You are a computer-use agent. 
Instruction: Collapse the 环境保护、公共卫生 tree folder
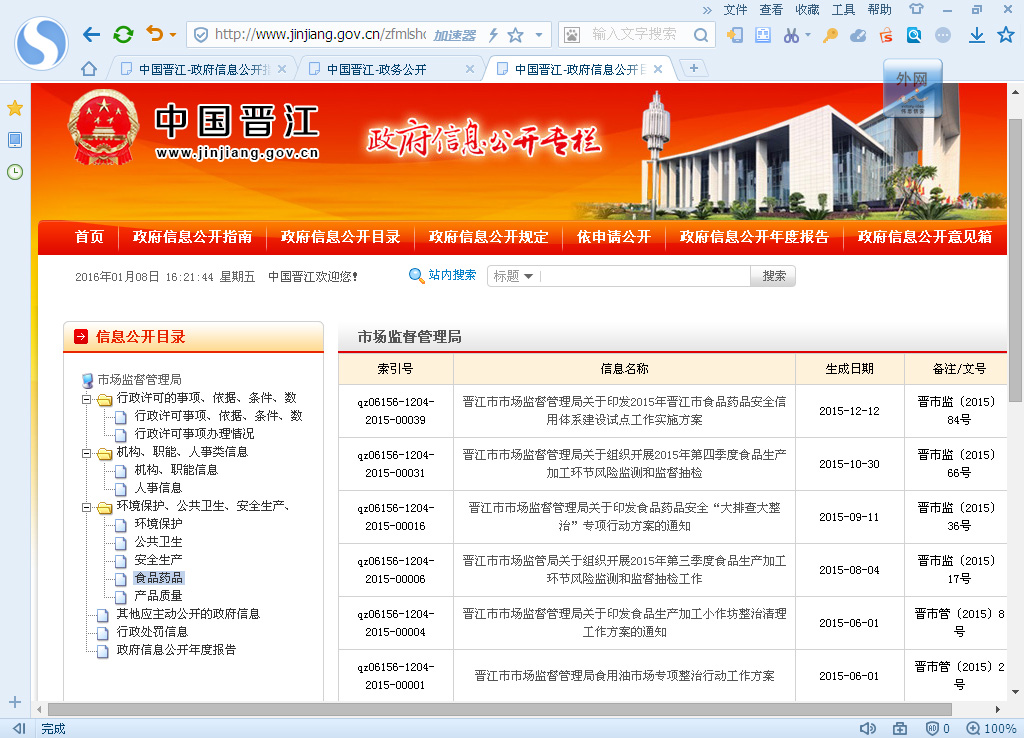pyautogui.click(x=88, y=507)
